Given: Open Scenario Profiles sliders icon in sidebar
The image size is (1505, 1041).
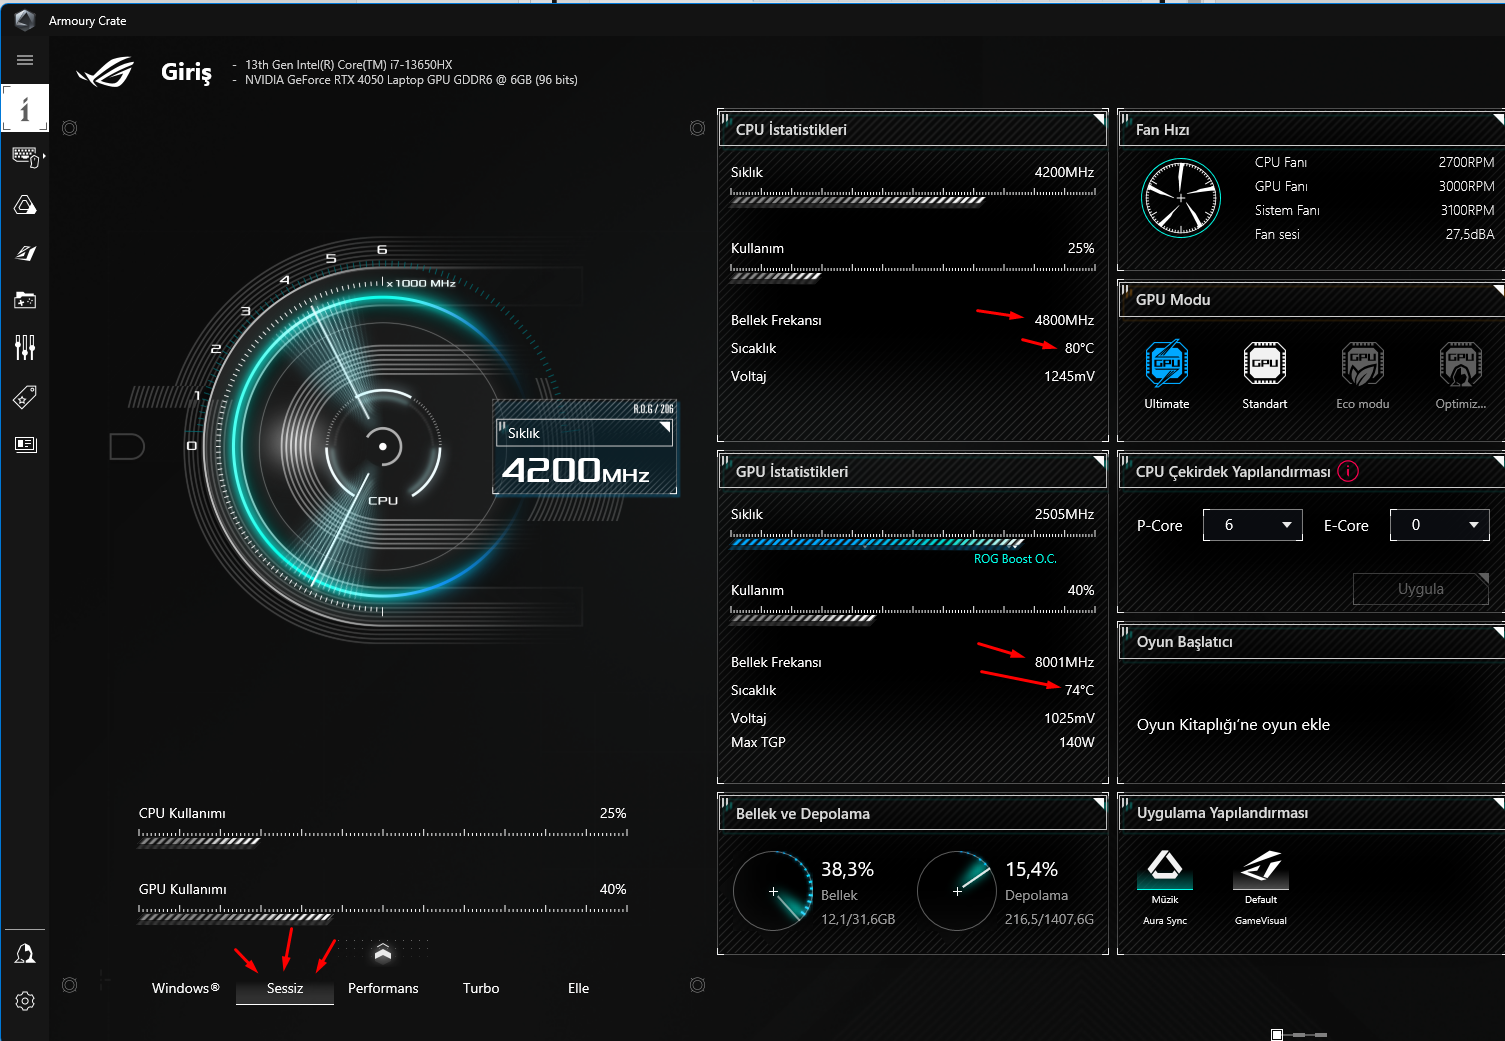Looking at the screenshot, I should pyautogui.click(x=25, y=348).
